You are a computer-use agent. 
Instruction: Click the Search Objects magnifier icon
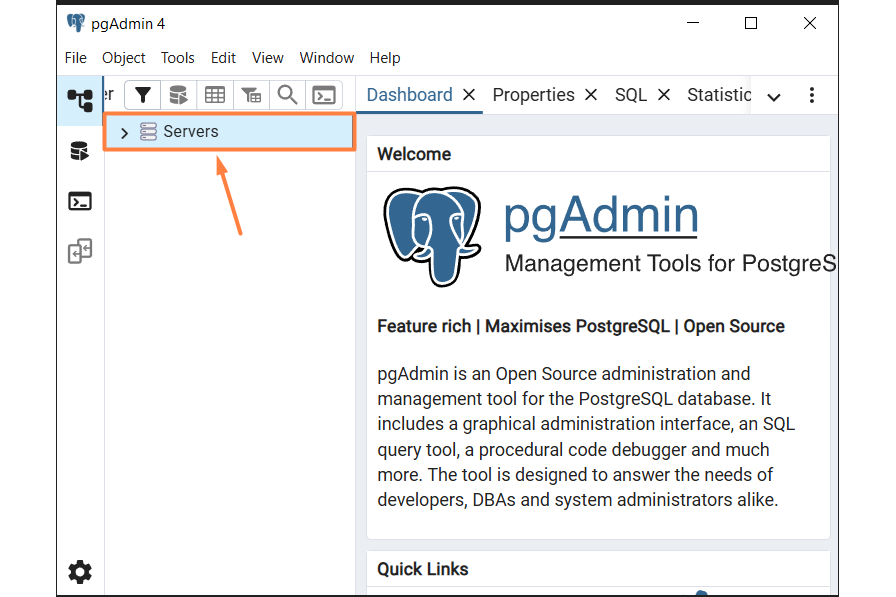(x=287, y=95)
